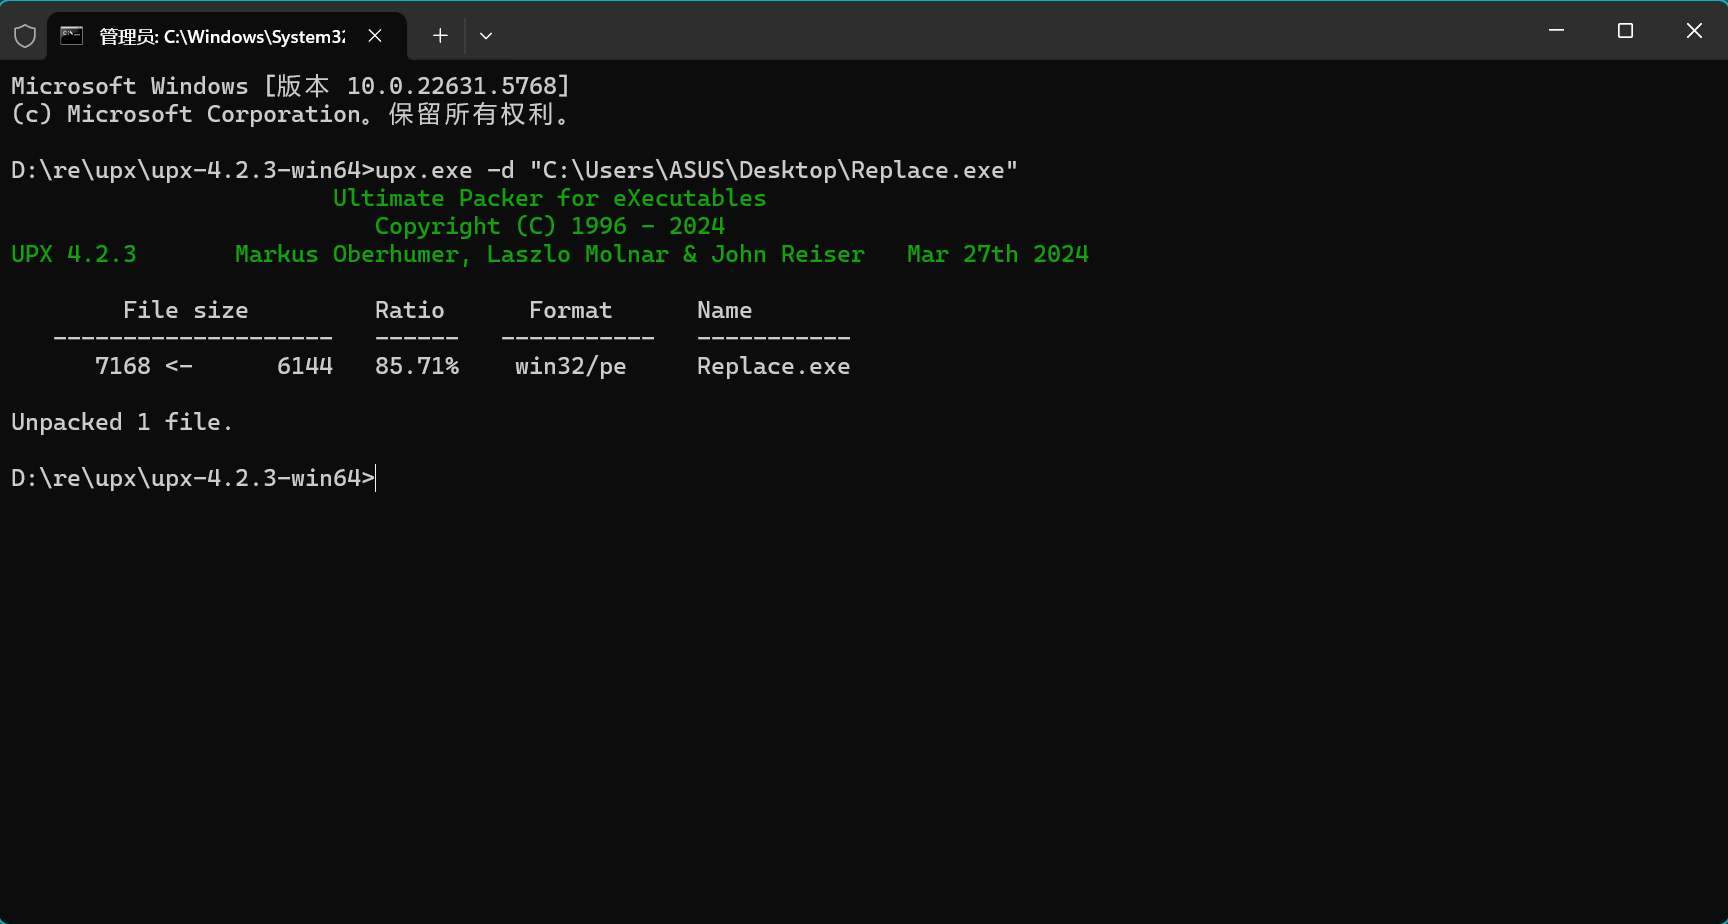Click the Replace.exe name in results table
The width and height of the screenshot is (1728, 924).
pos(774,366)
